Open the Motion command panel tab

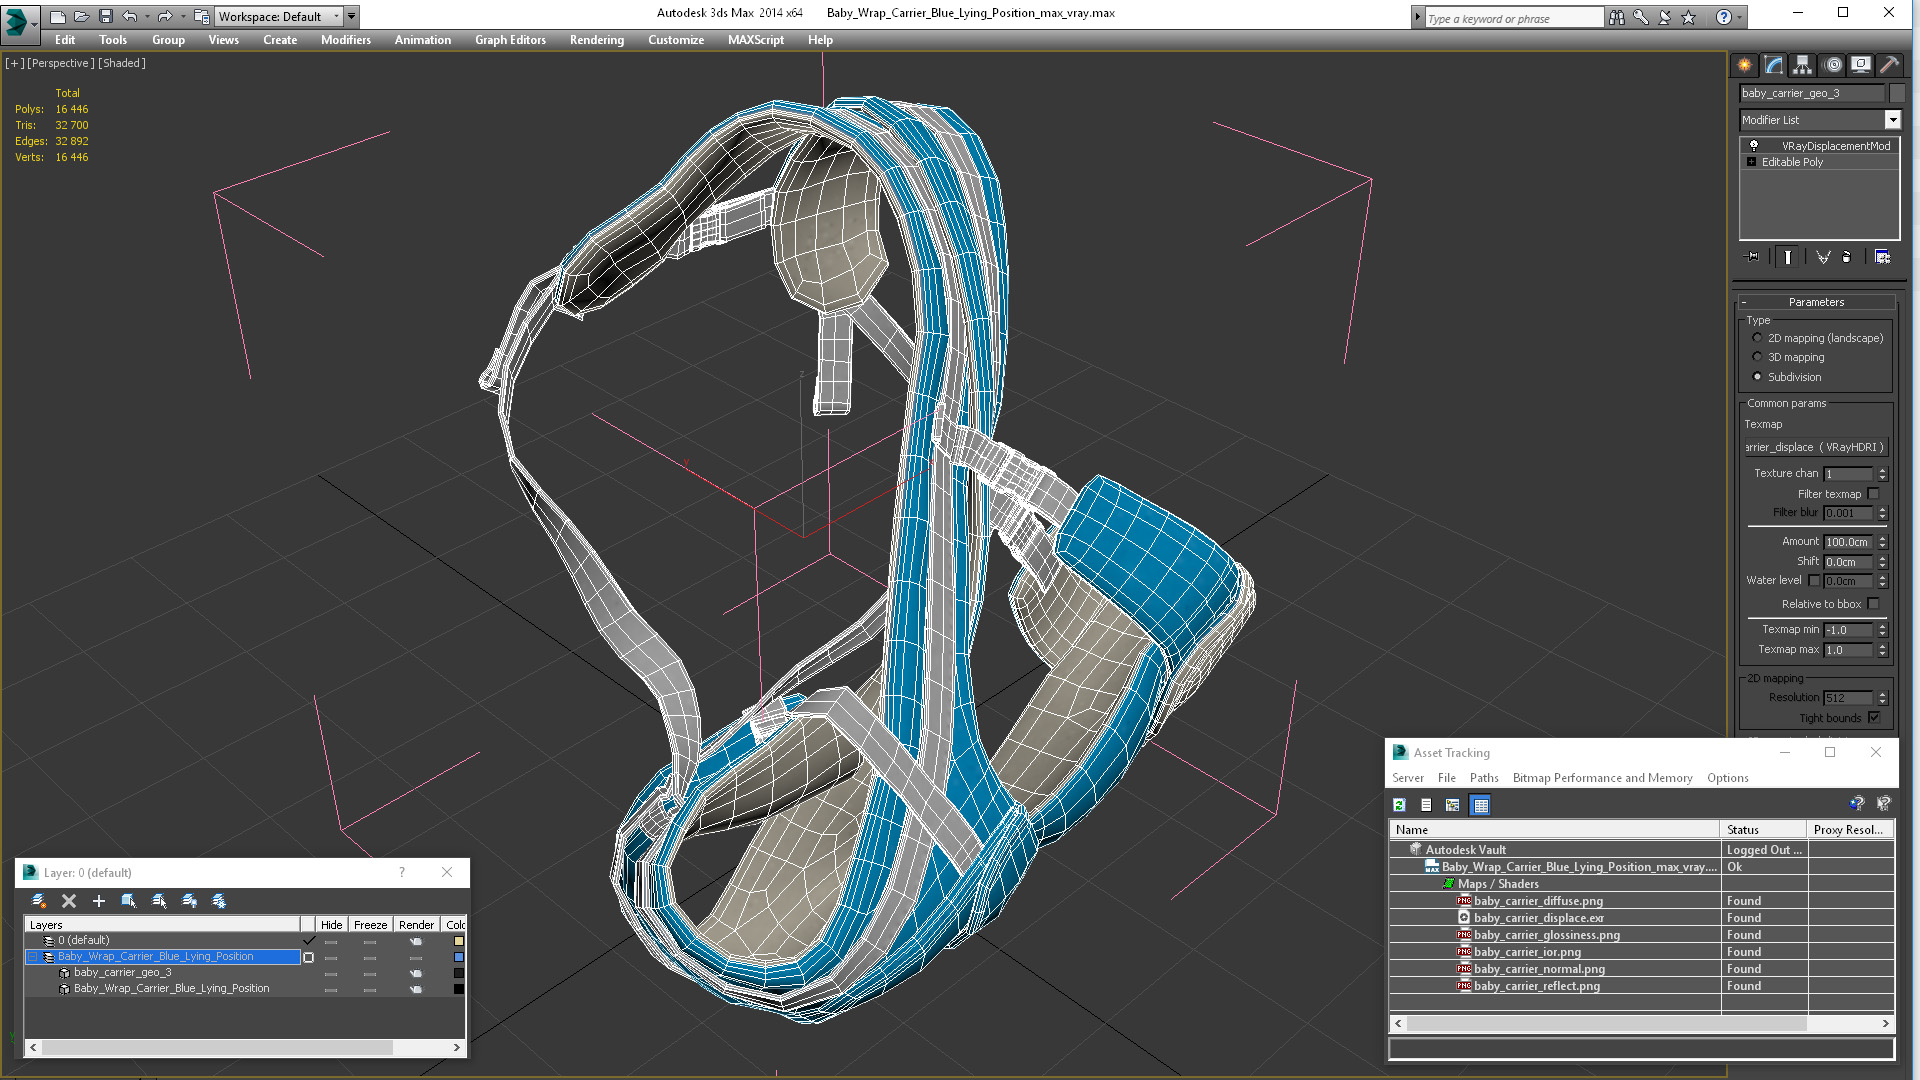1833,65
